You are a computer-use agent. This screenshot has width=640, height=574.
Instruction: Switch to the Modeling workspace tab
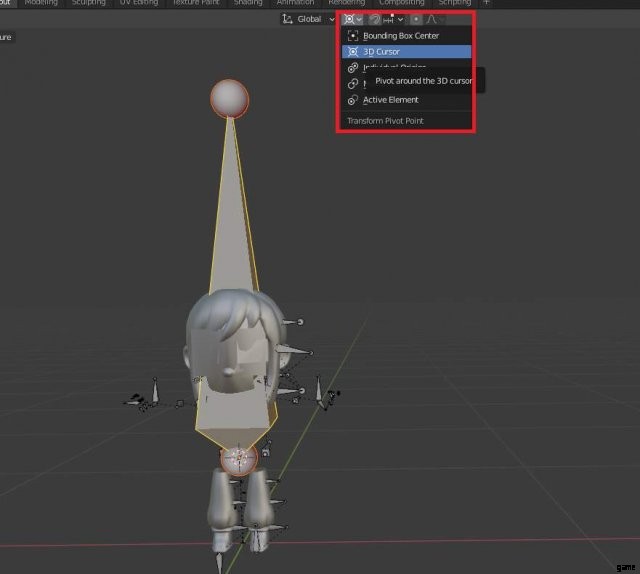pyautogui.click(x=41, y=3)
